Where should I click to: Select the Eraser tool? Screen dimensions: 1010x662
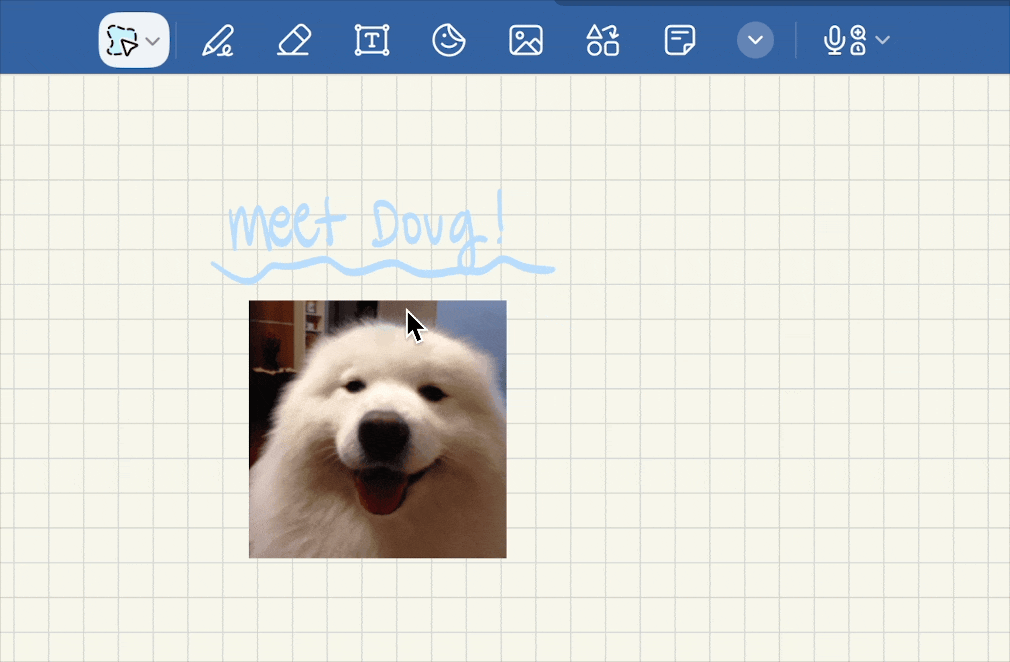click(x=294, y=41)
